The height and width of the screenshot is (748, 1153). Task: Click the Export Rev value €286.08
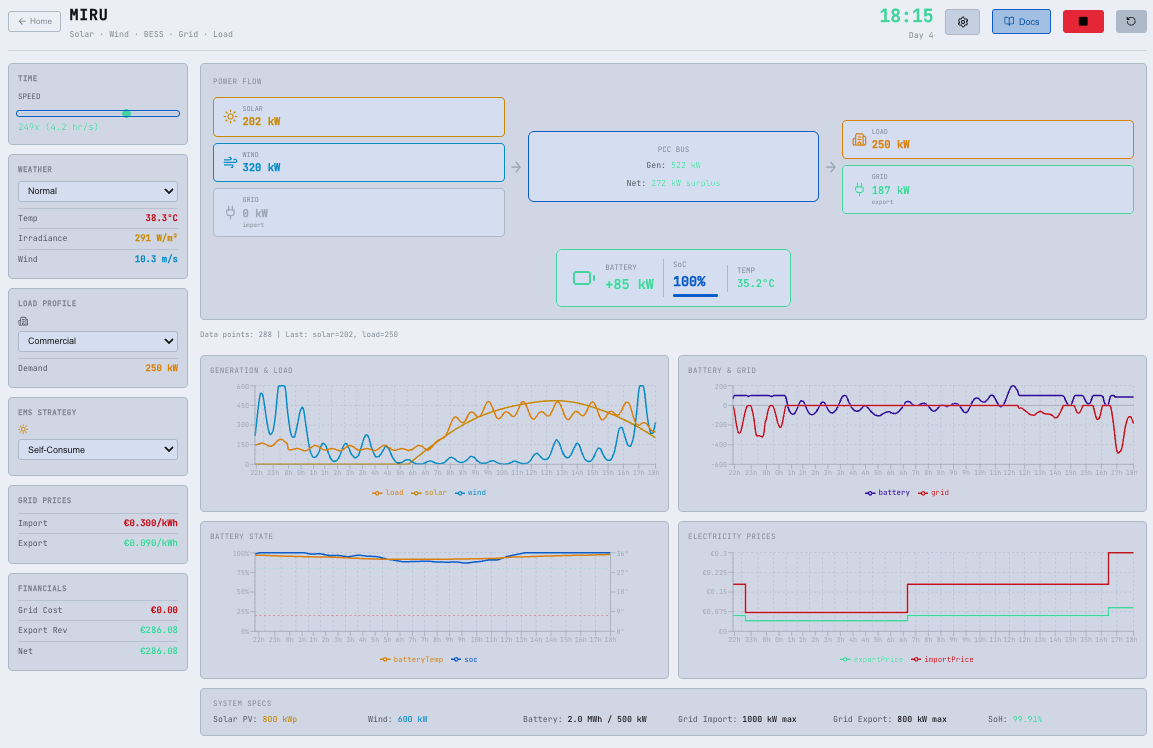159,630
